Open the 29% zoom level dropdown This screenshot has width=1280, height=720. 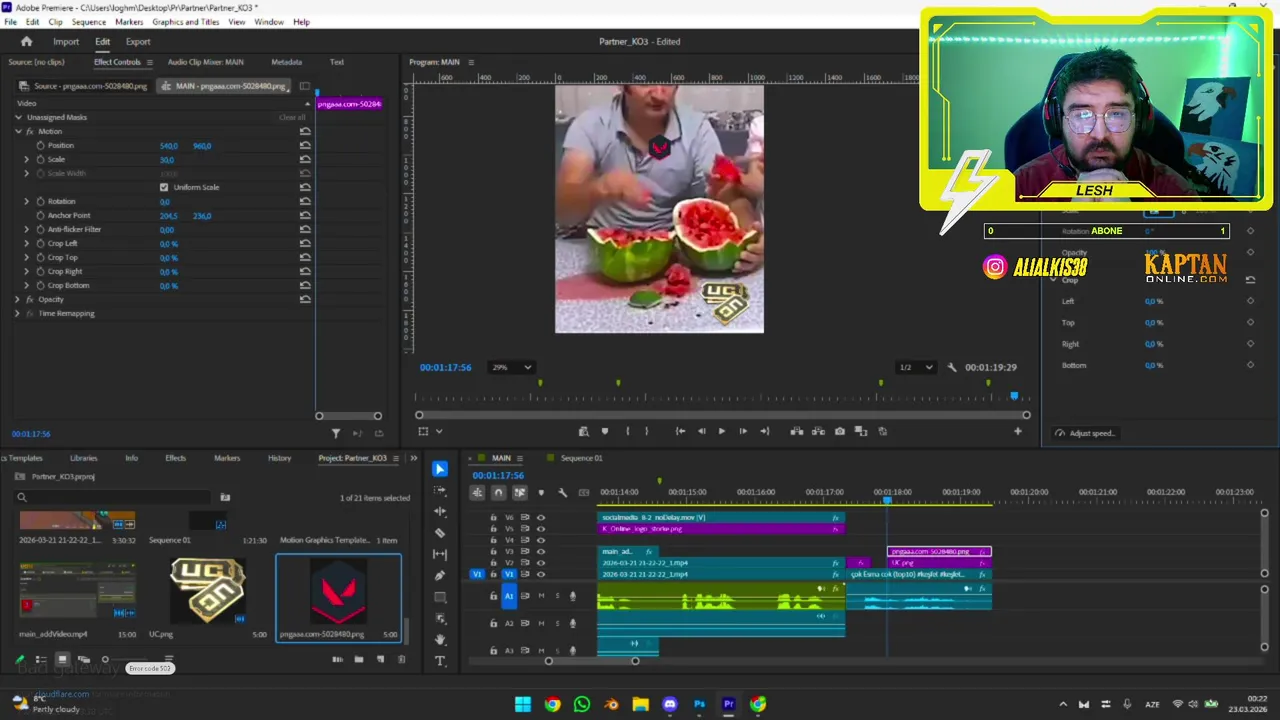pyautogui.click(x=512, y=367)
